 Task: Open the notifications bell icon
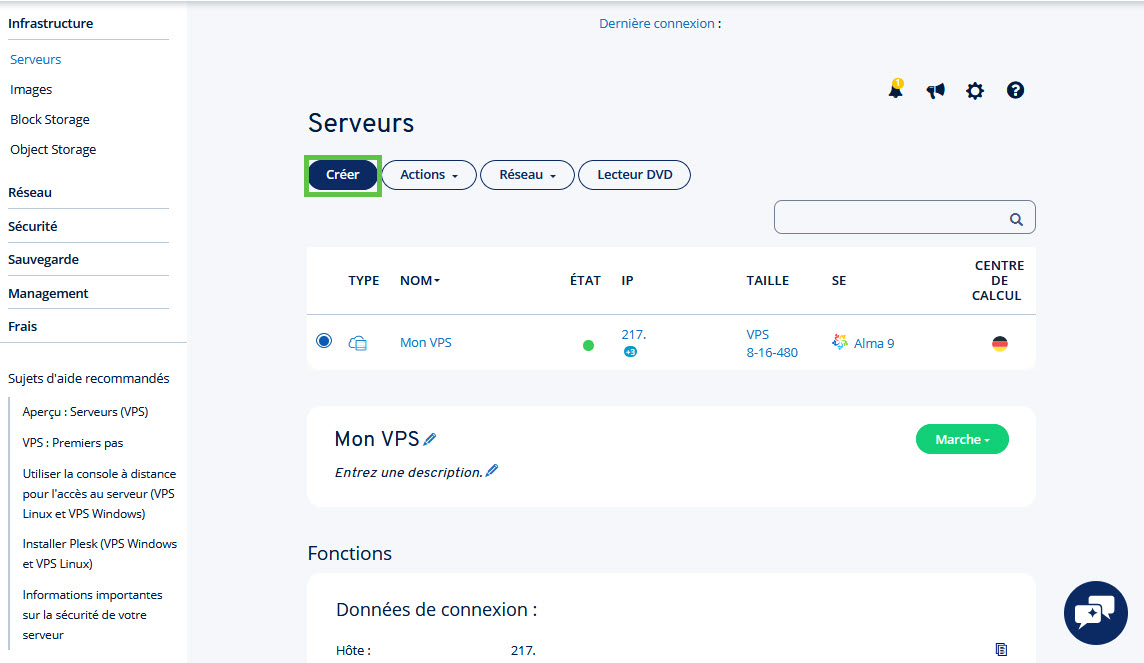tap(895, 89)
